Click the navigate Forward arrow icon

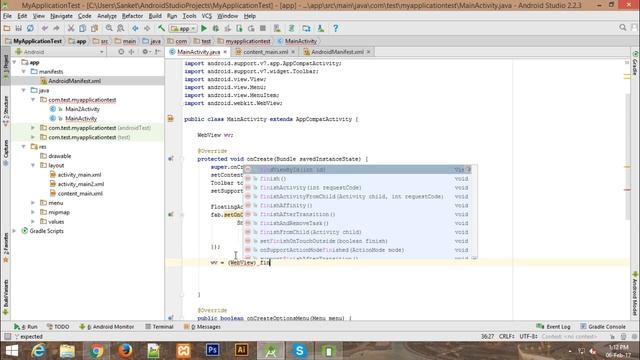[147, 28]
